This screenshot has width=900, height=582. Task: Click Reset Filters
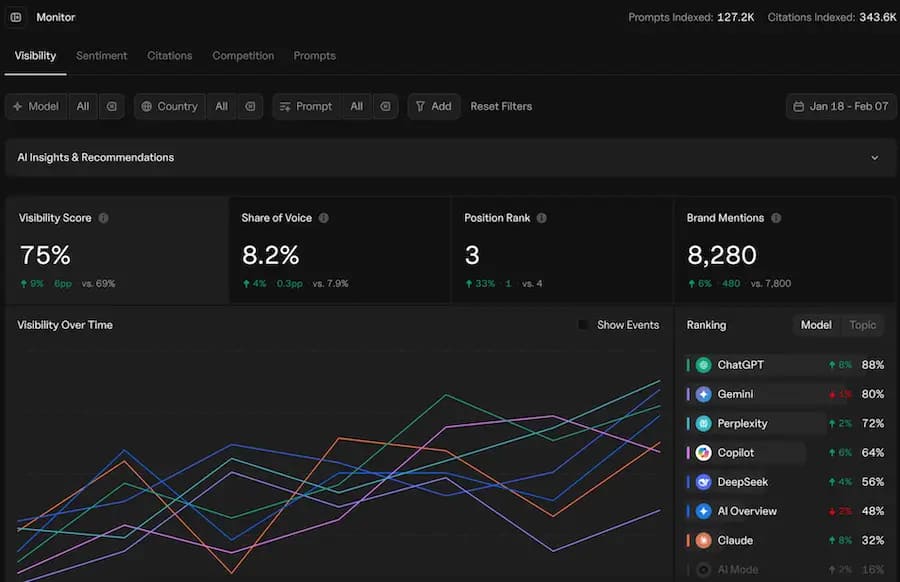click(x=501, y=107)
